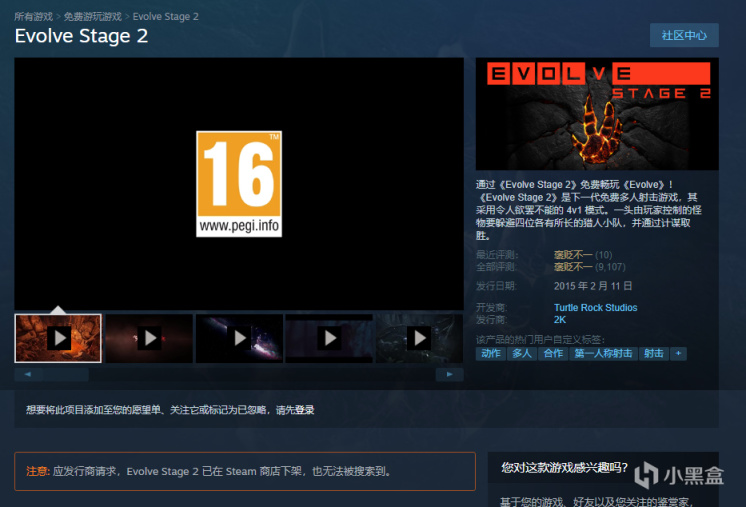Click the right arrow of thumbnail scroller
This screenshot has width=746, height=507.
449,374
